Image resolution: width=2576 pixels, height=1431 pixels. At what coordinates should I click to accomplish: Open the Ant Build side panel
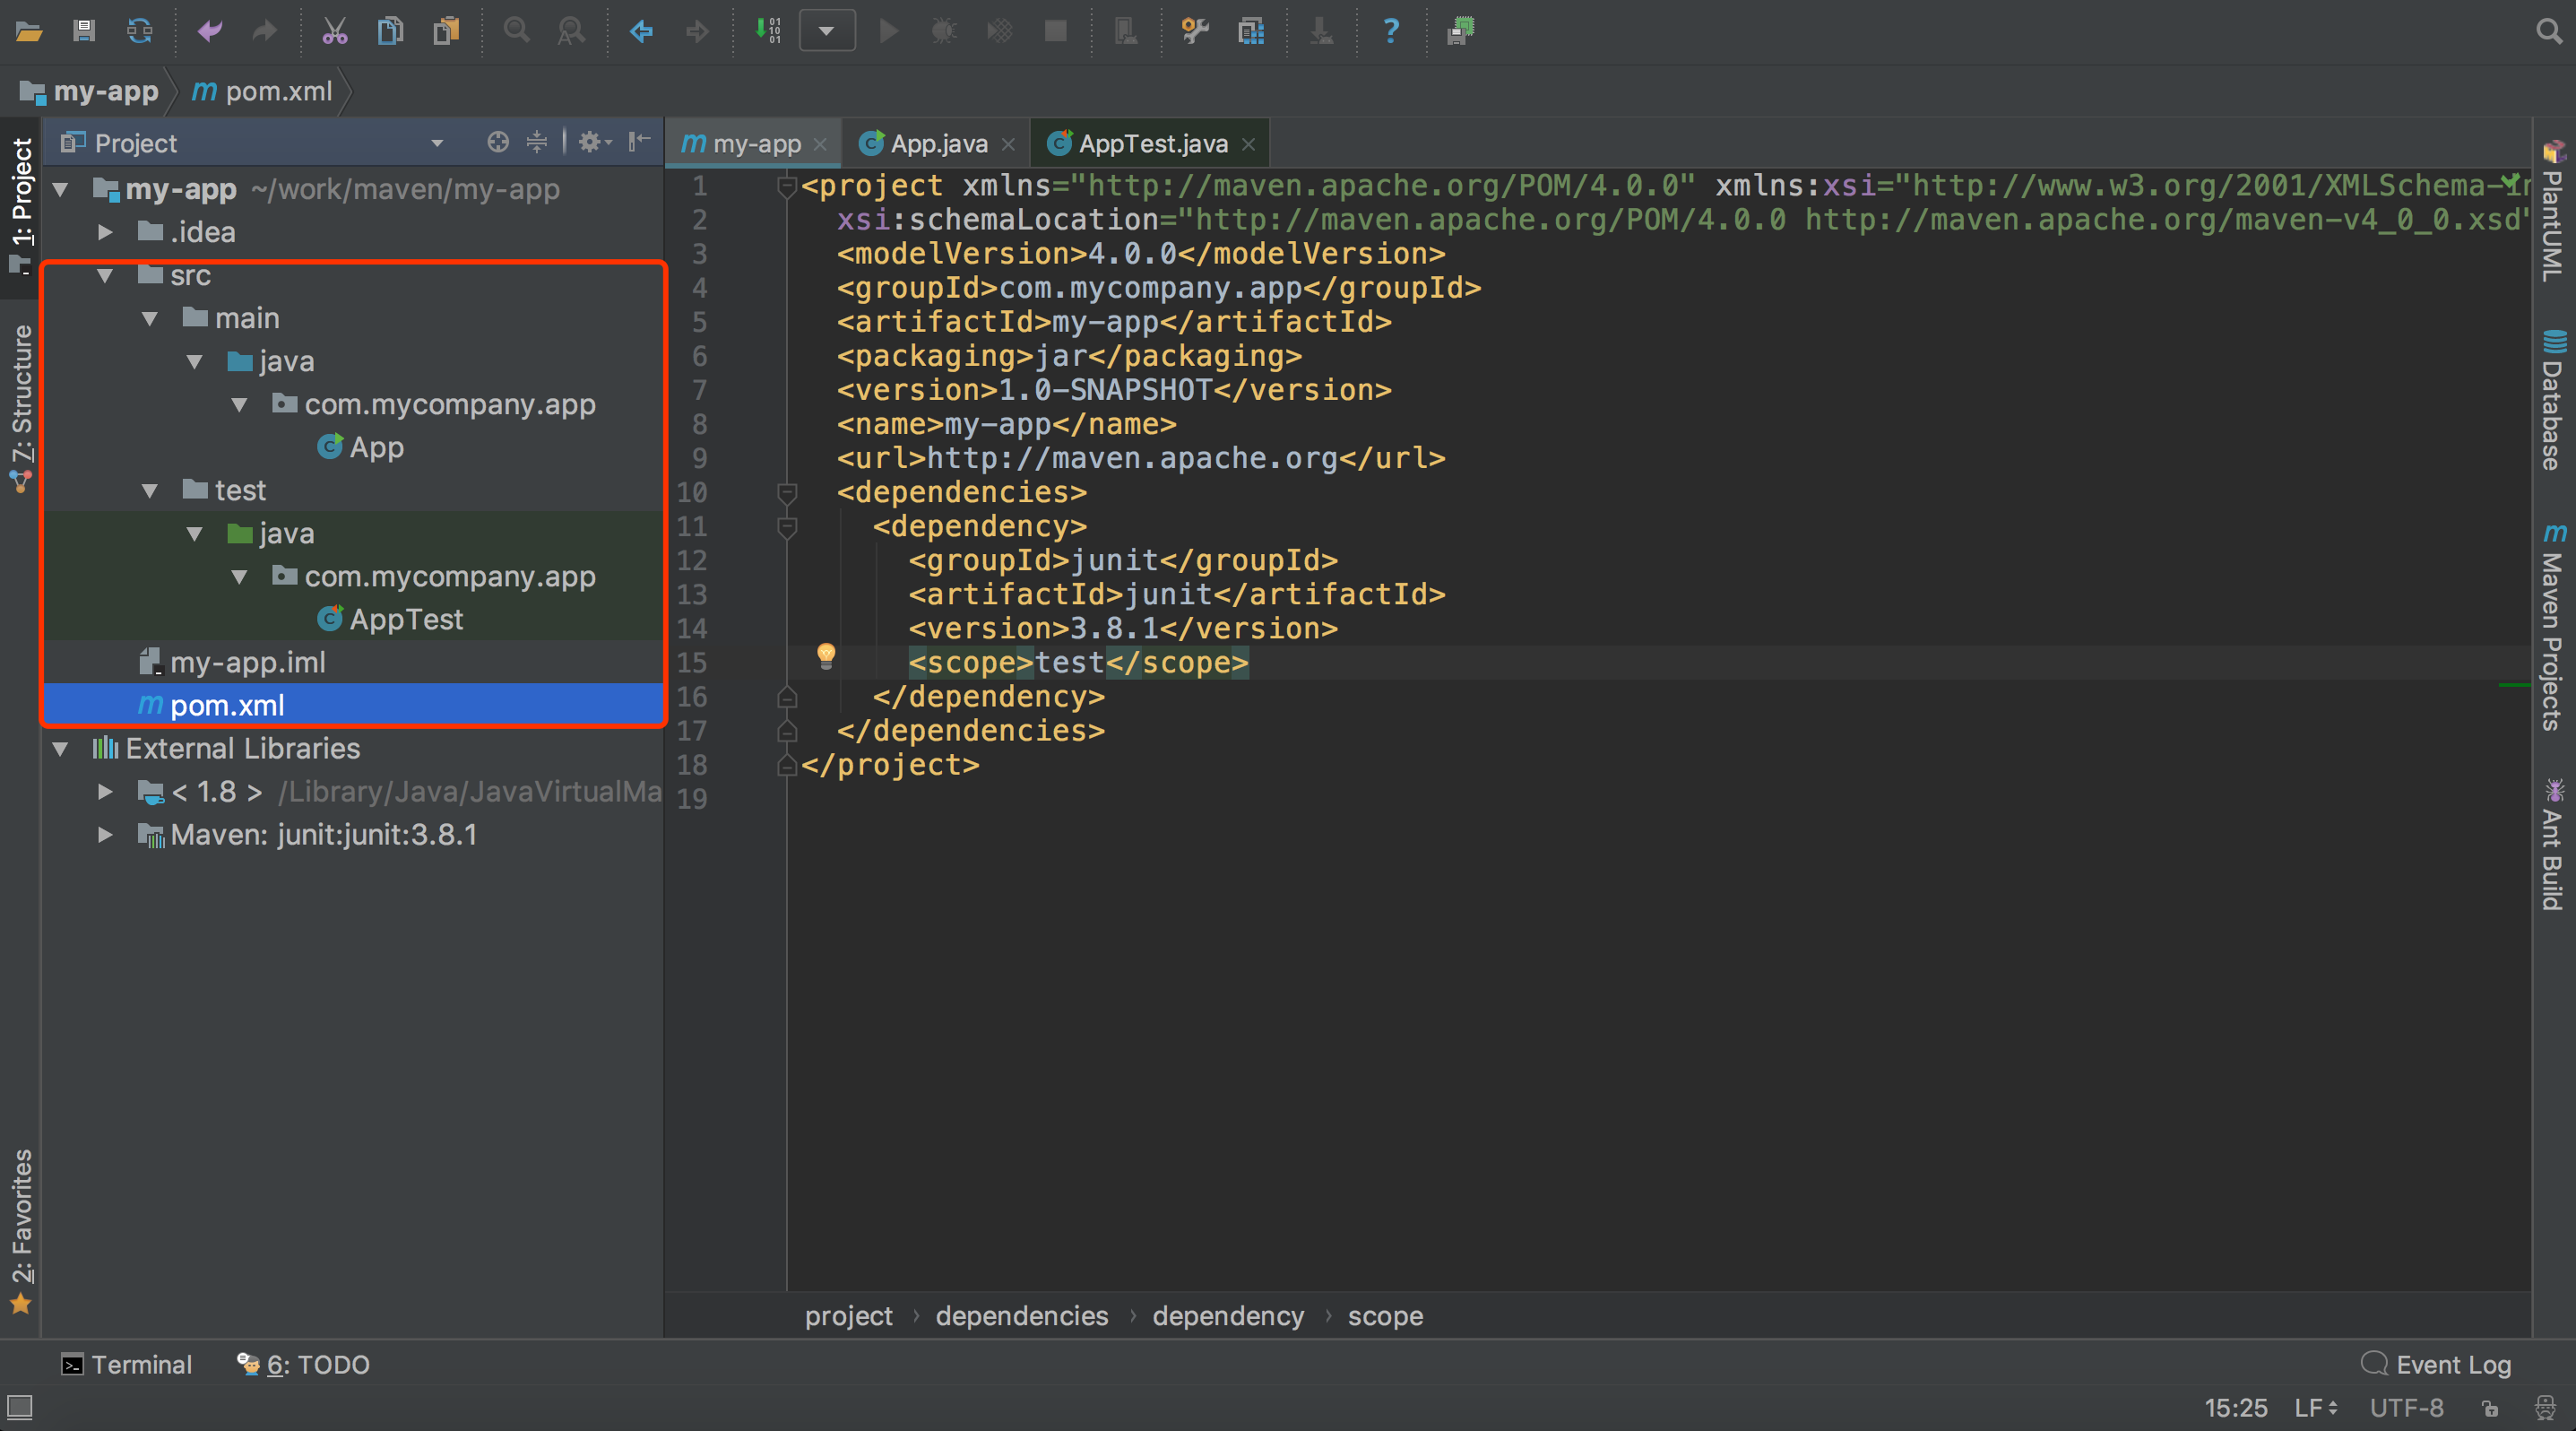[2553, 843]
